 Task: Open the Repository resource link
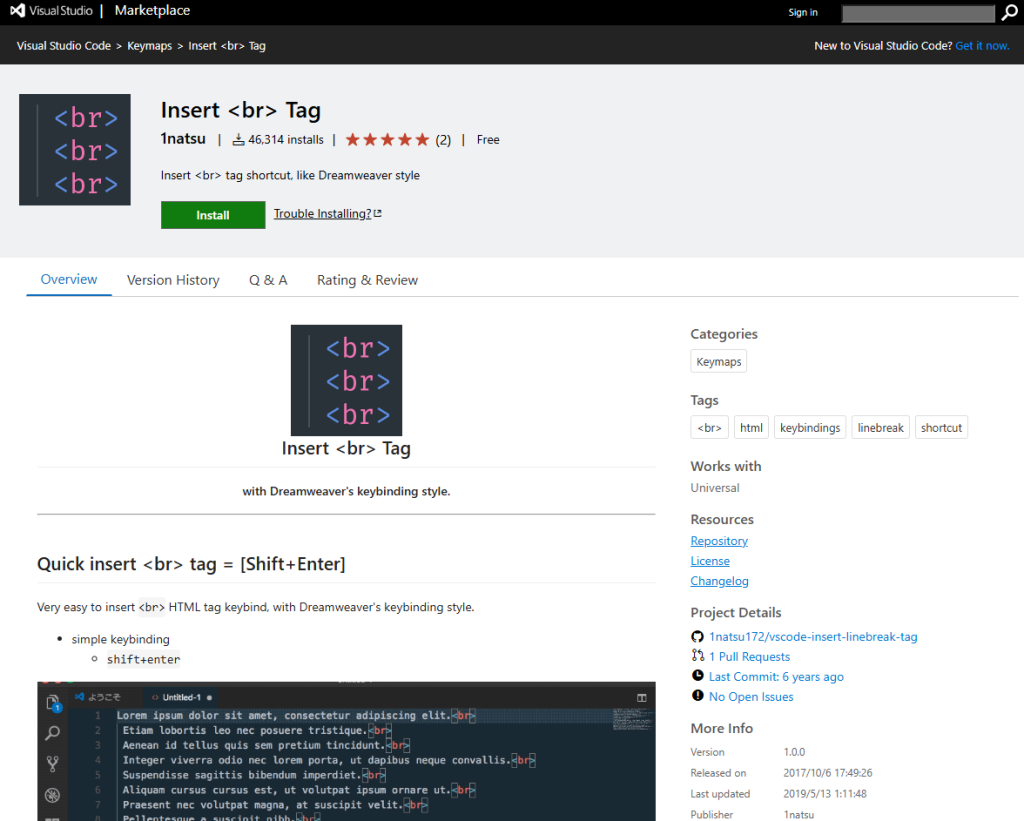tap(719, 541)
